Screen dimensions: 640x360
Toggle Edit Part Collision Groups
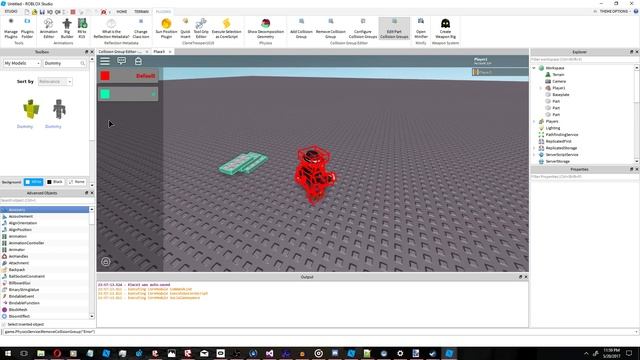pyautogui.click(x=394, y=28)
